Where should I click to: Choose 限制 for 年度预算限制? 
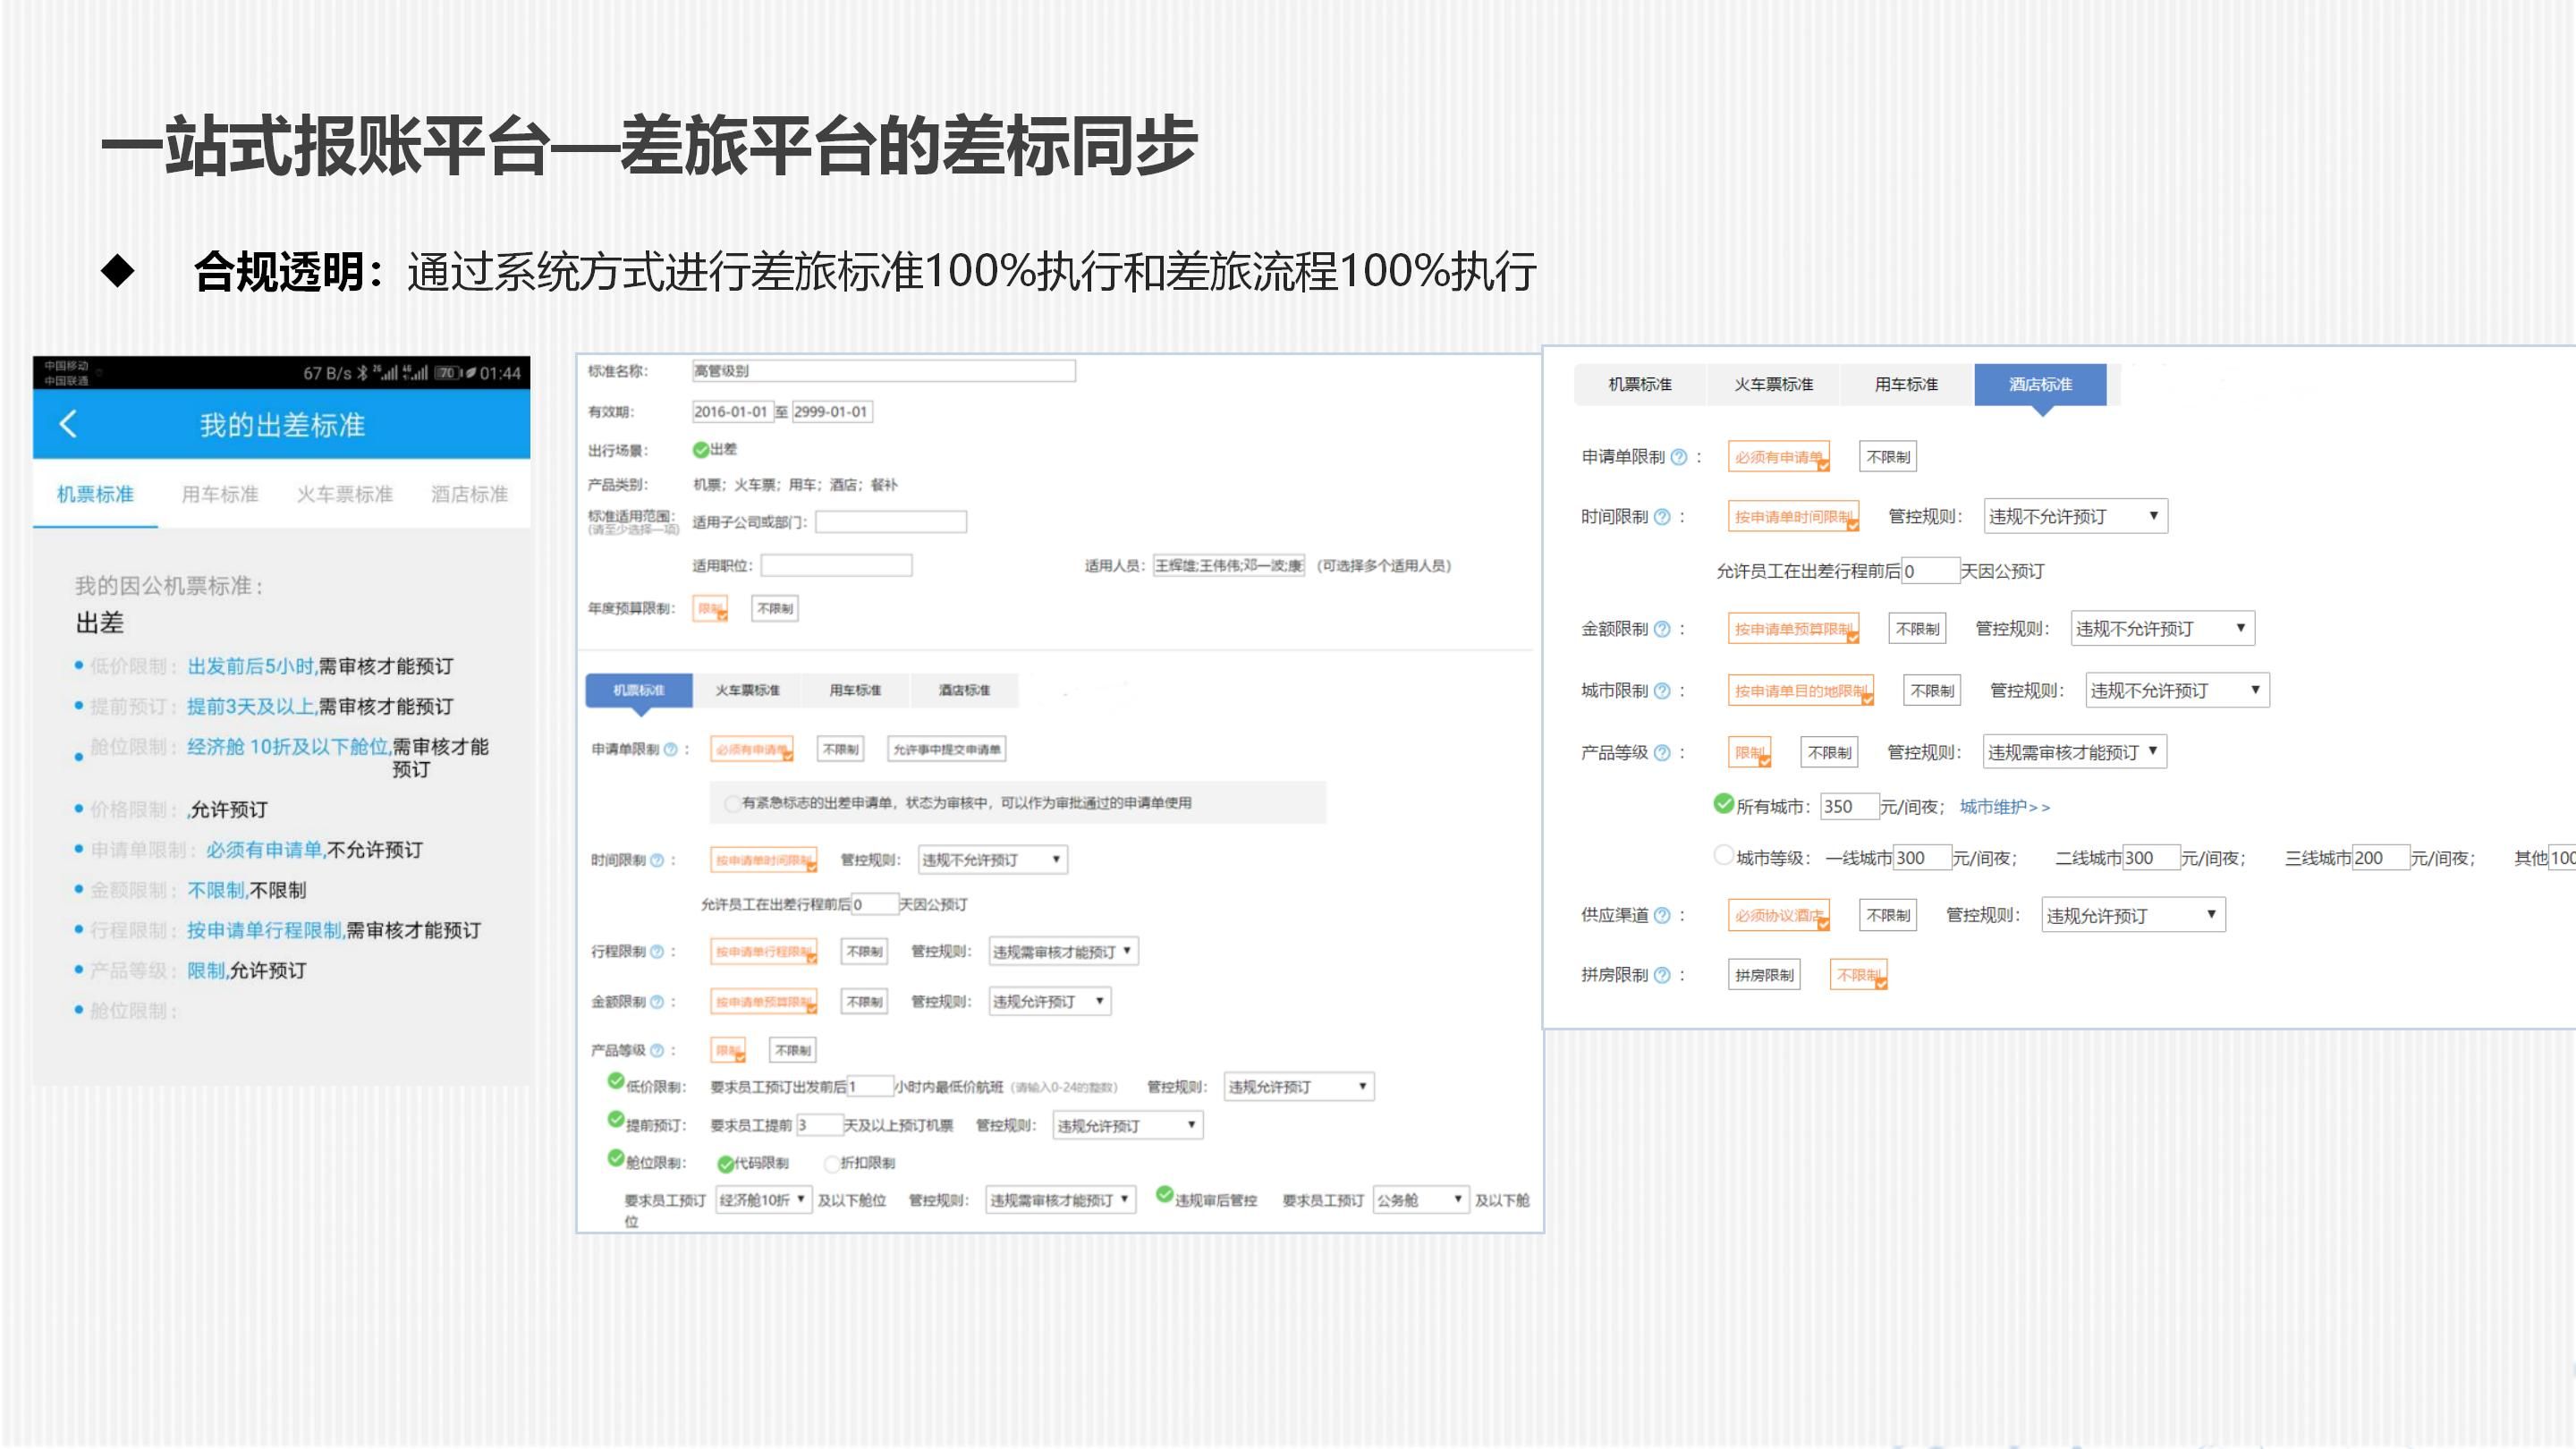tap(710, 608)
